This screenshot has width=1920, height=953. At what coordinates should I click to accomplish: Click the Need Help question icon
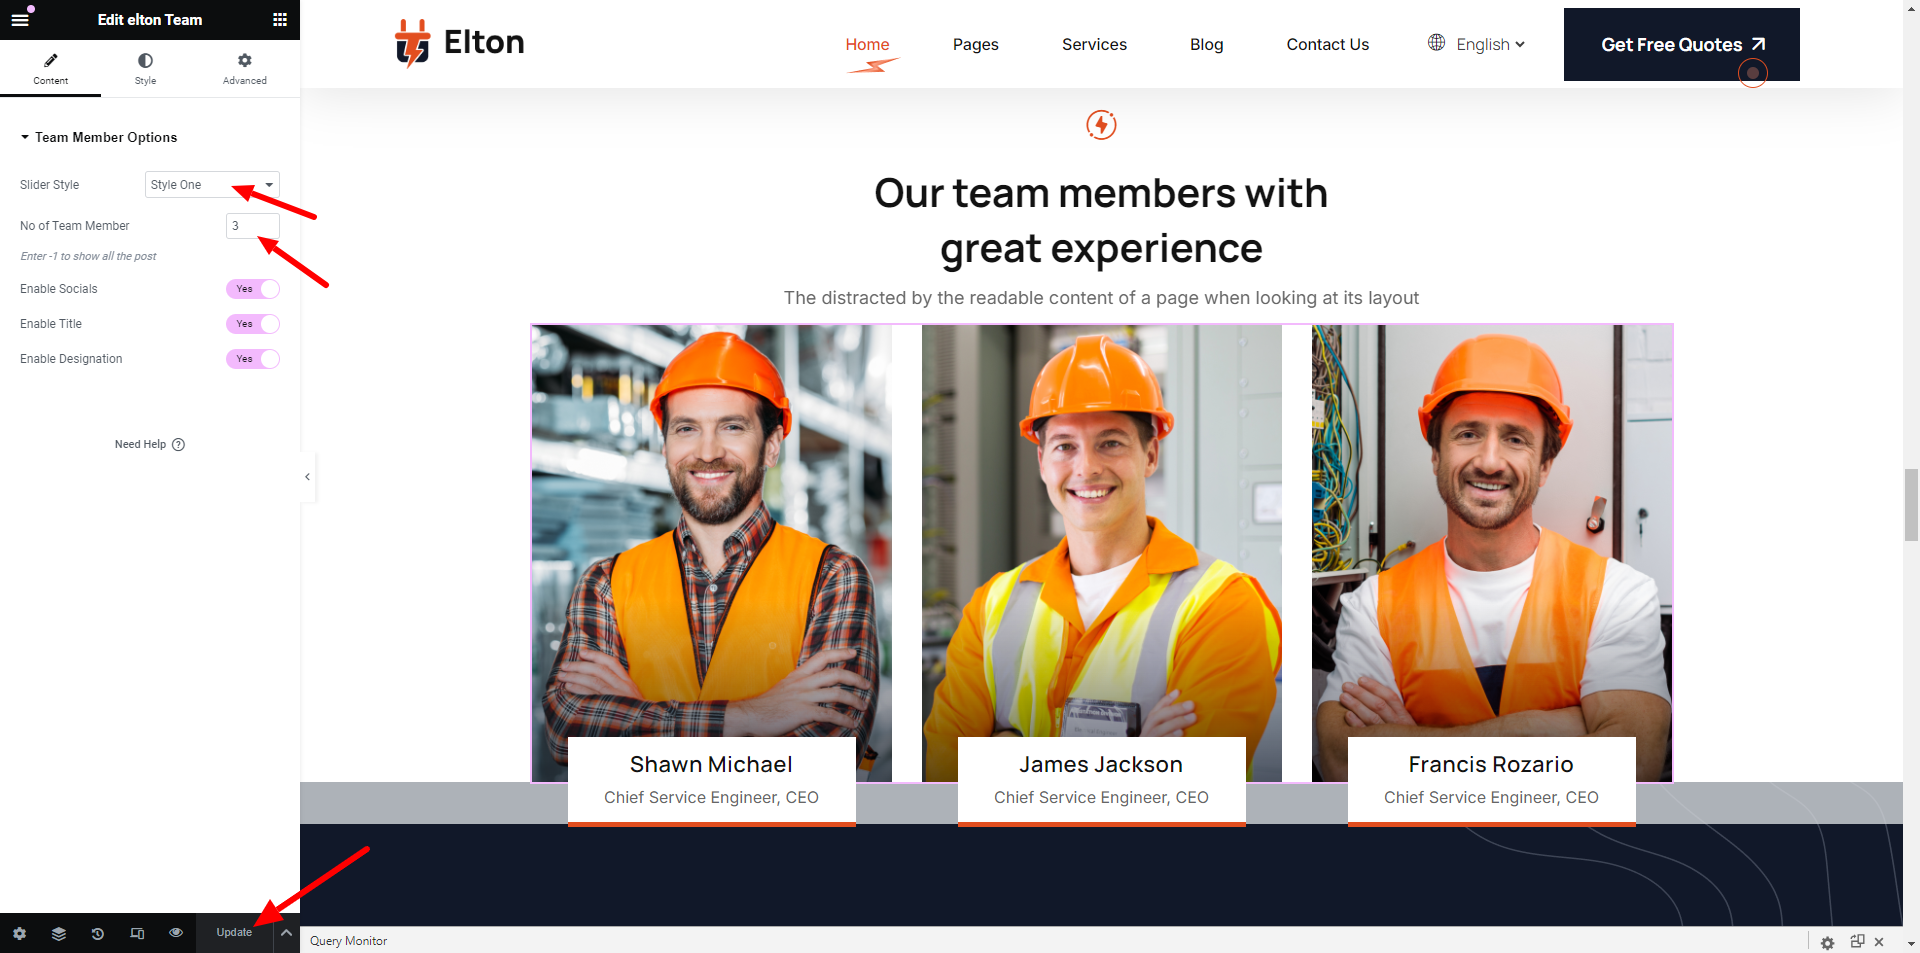point(178,445)
